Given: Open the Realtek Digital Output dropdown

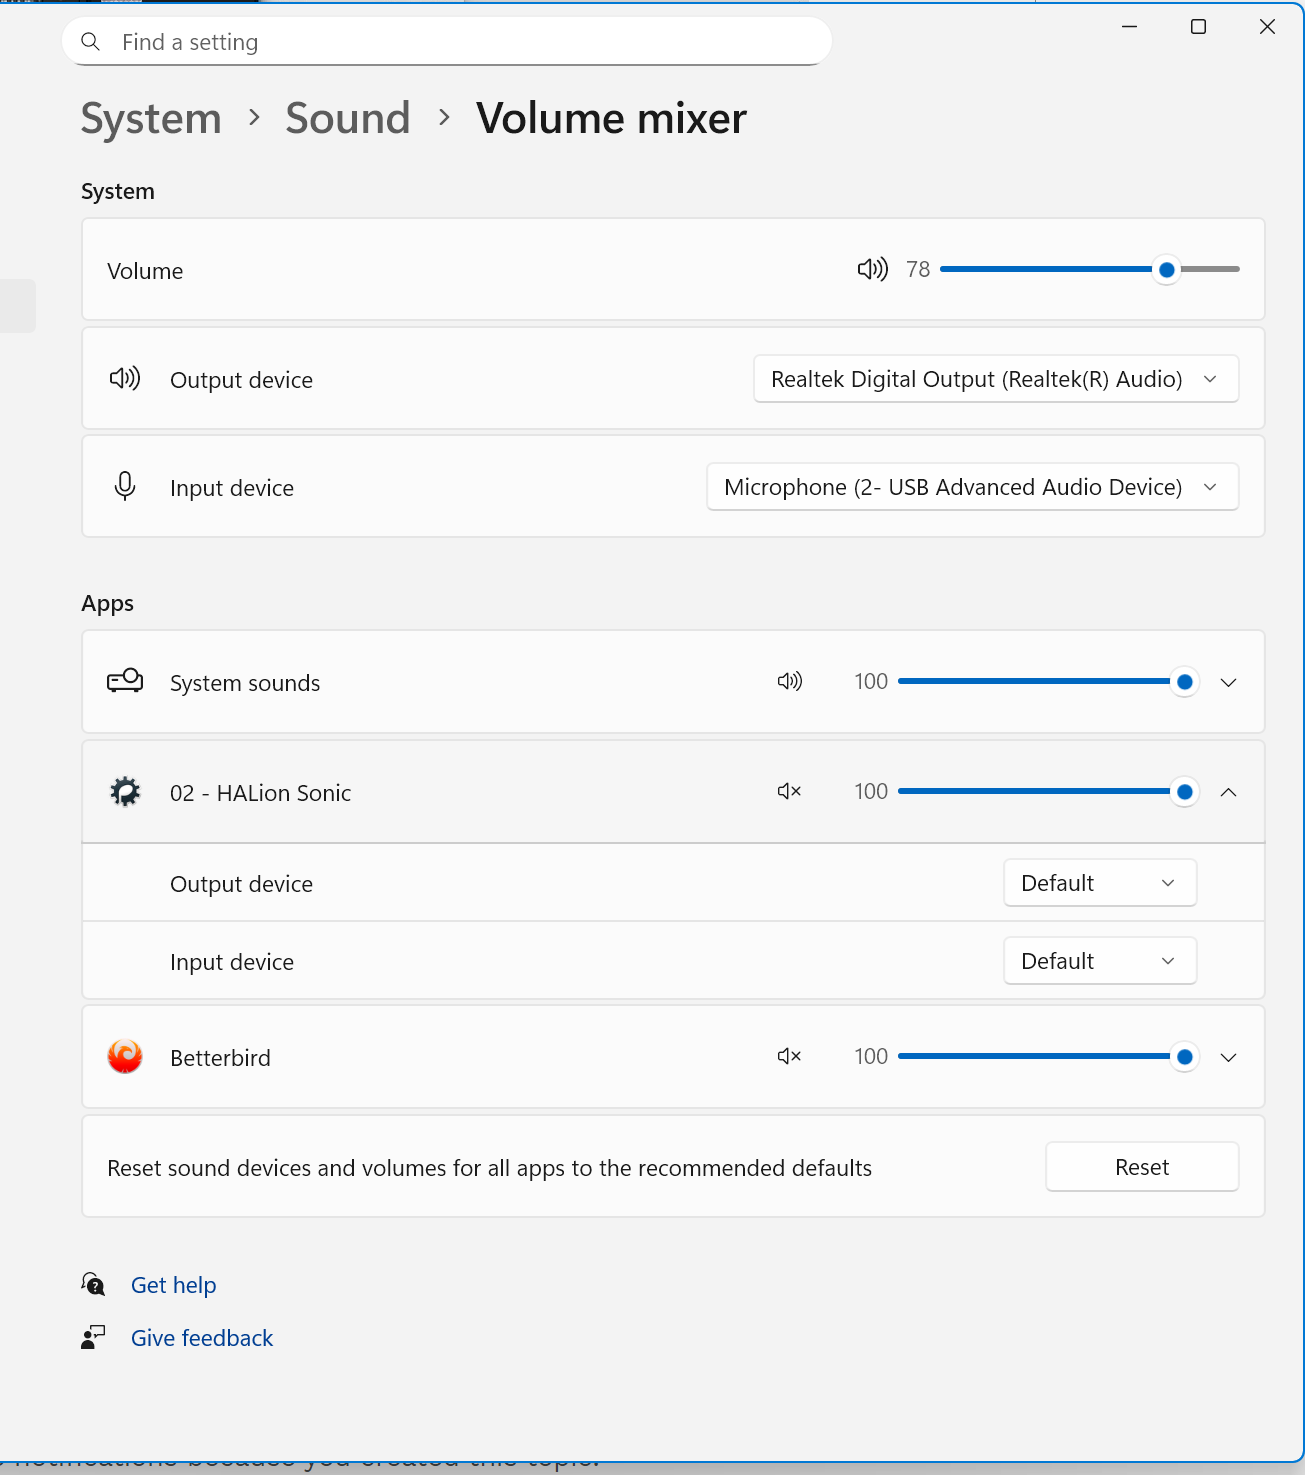Looking at the screenshot, I should (x=996, y=379).
